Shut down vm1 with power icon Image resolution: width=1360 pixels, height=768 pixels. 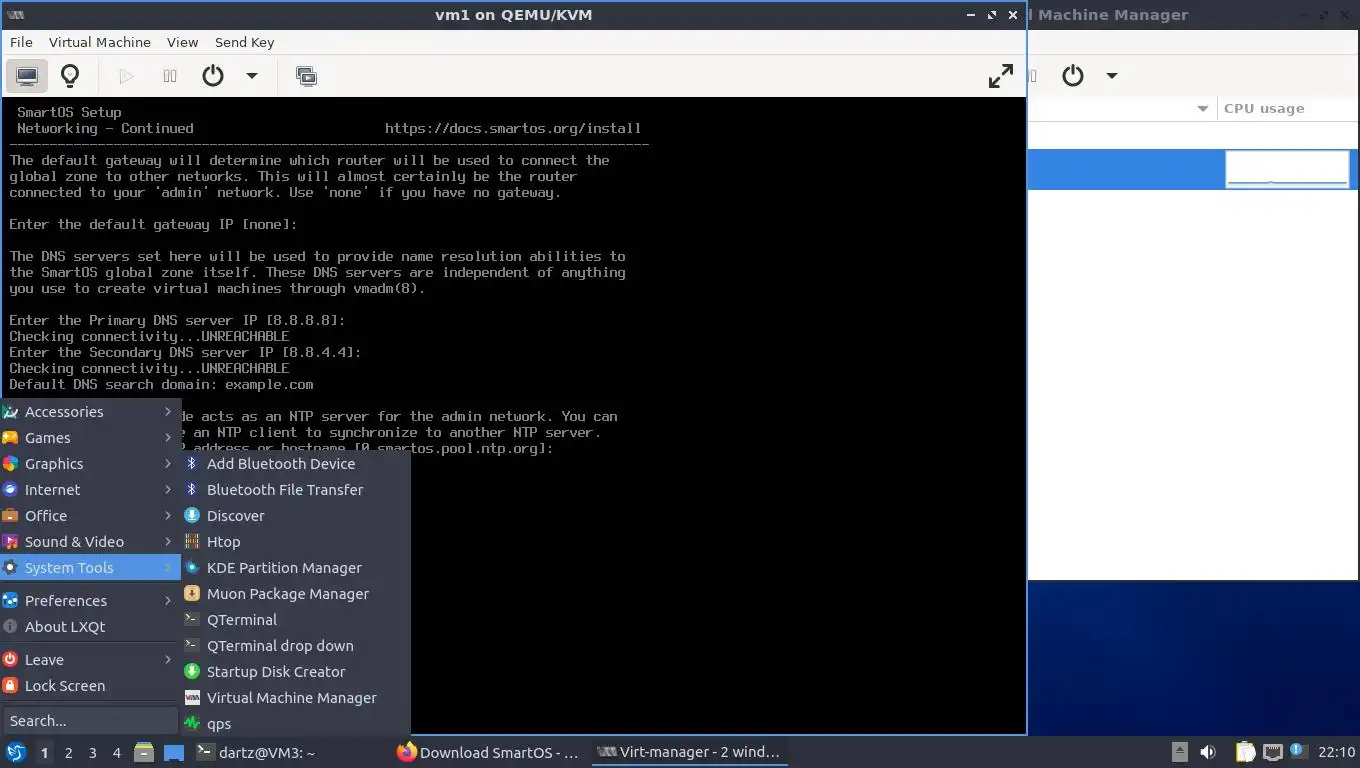coord(213,76)
